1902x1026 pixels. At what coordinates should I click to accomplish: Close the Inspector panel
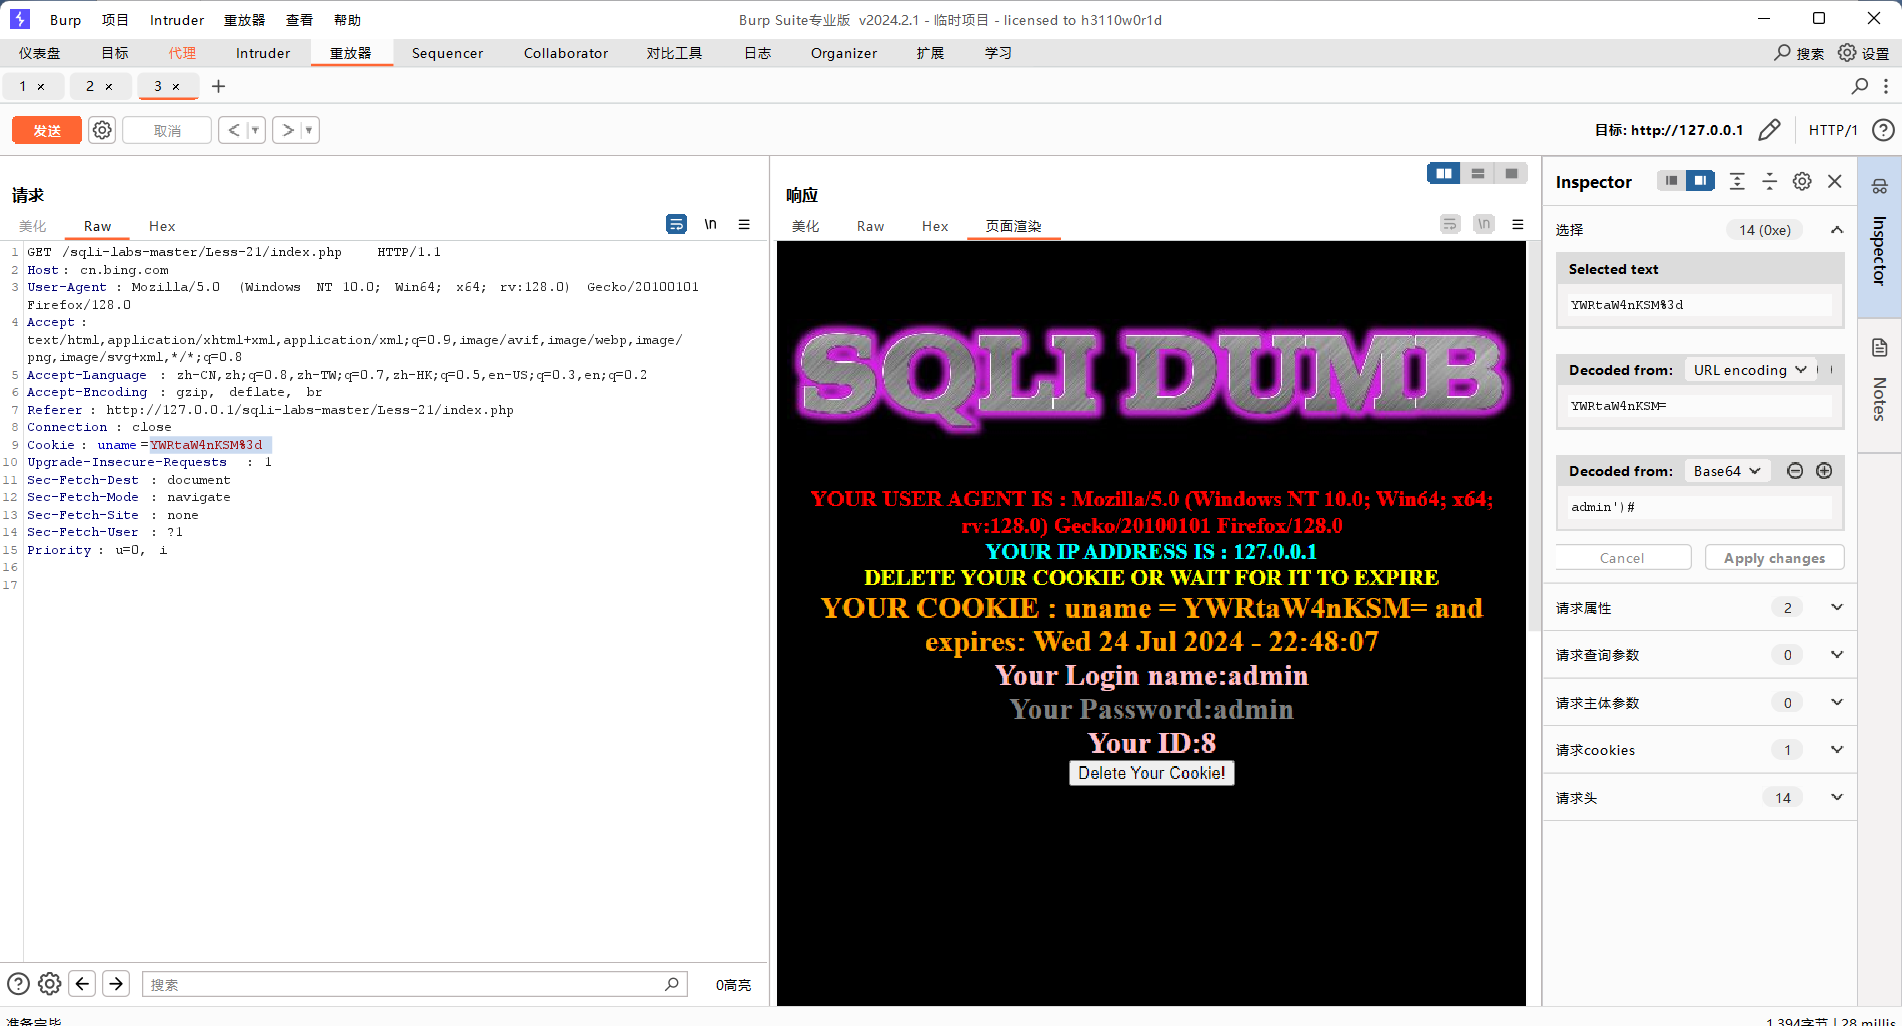(x=1835, y=181)
